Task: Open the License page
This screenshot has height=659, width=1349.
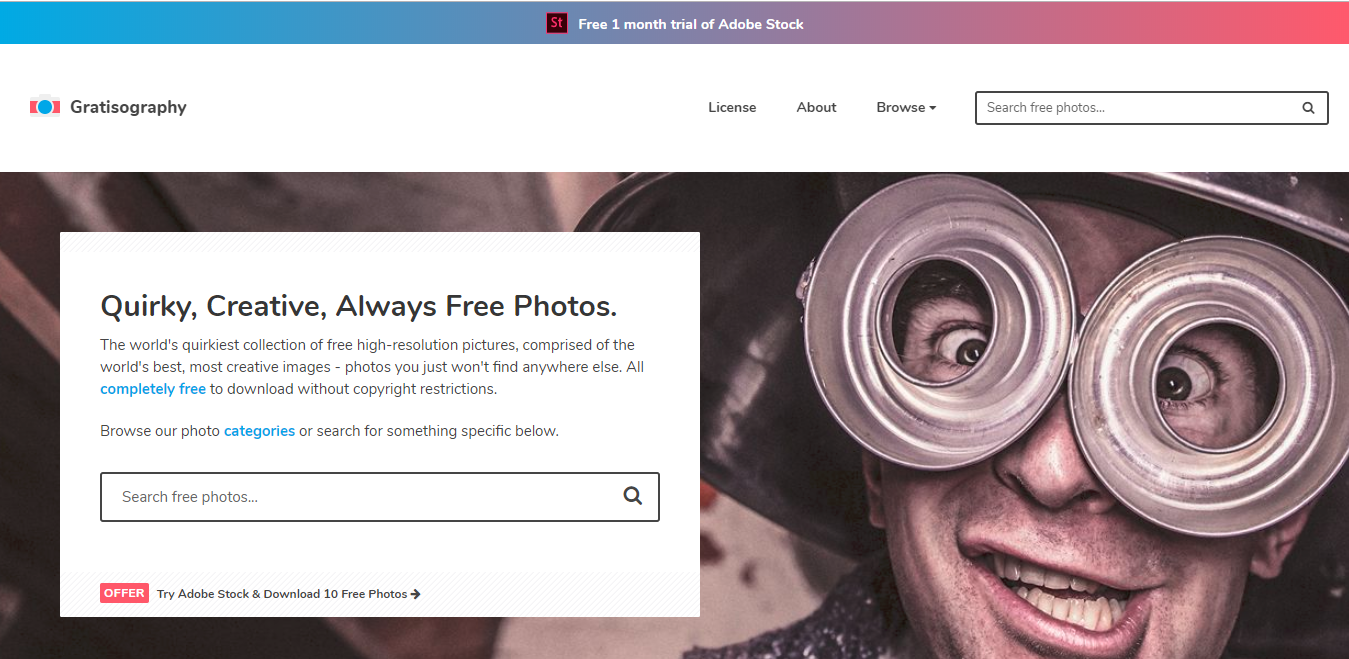Action: point(732,107)
